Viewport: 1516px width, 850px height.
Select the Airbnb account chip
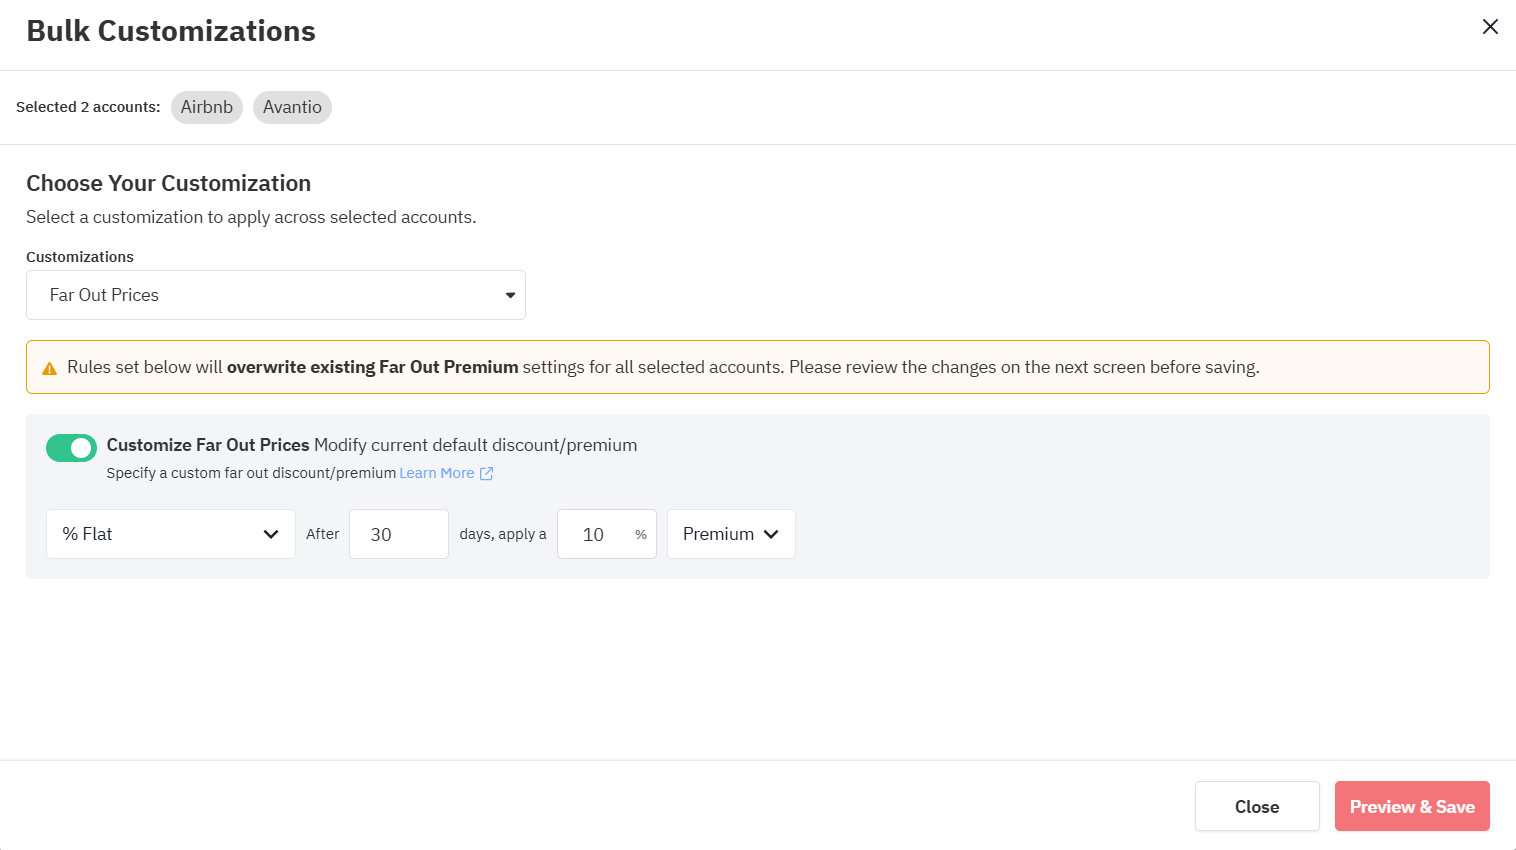click(x=206, y=107)
